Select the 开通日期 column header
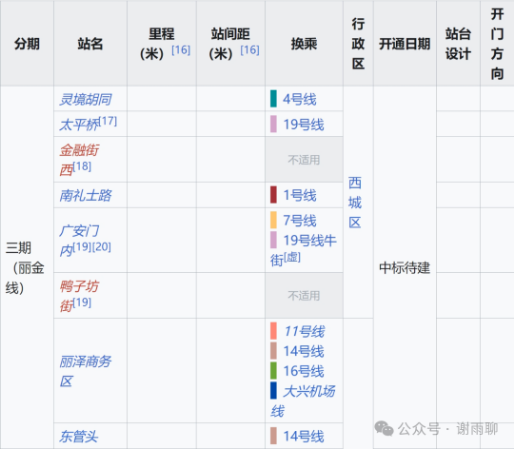Image resolution: width=514 pixels, height=458 pixels. [x=405, y=44]
